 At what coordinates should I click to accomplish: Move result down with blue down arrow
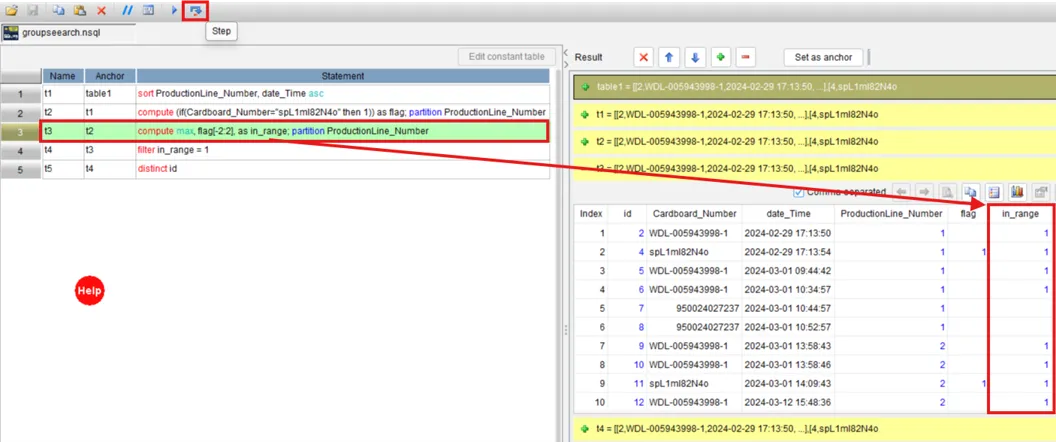pos(694,57)
